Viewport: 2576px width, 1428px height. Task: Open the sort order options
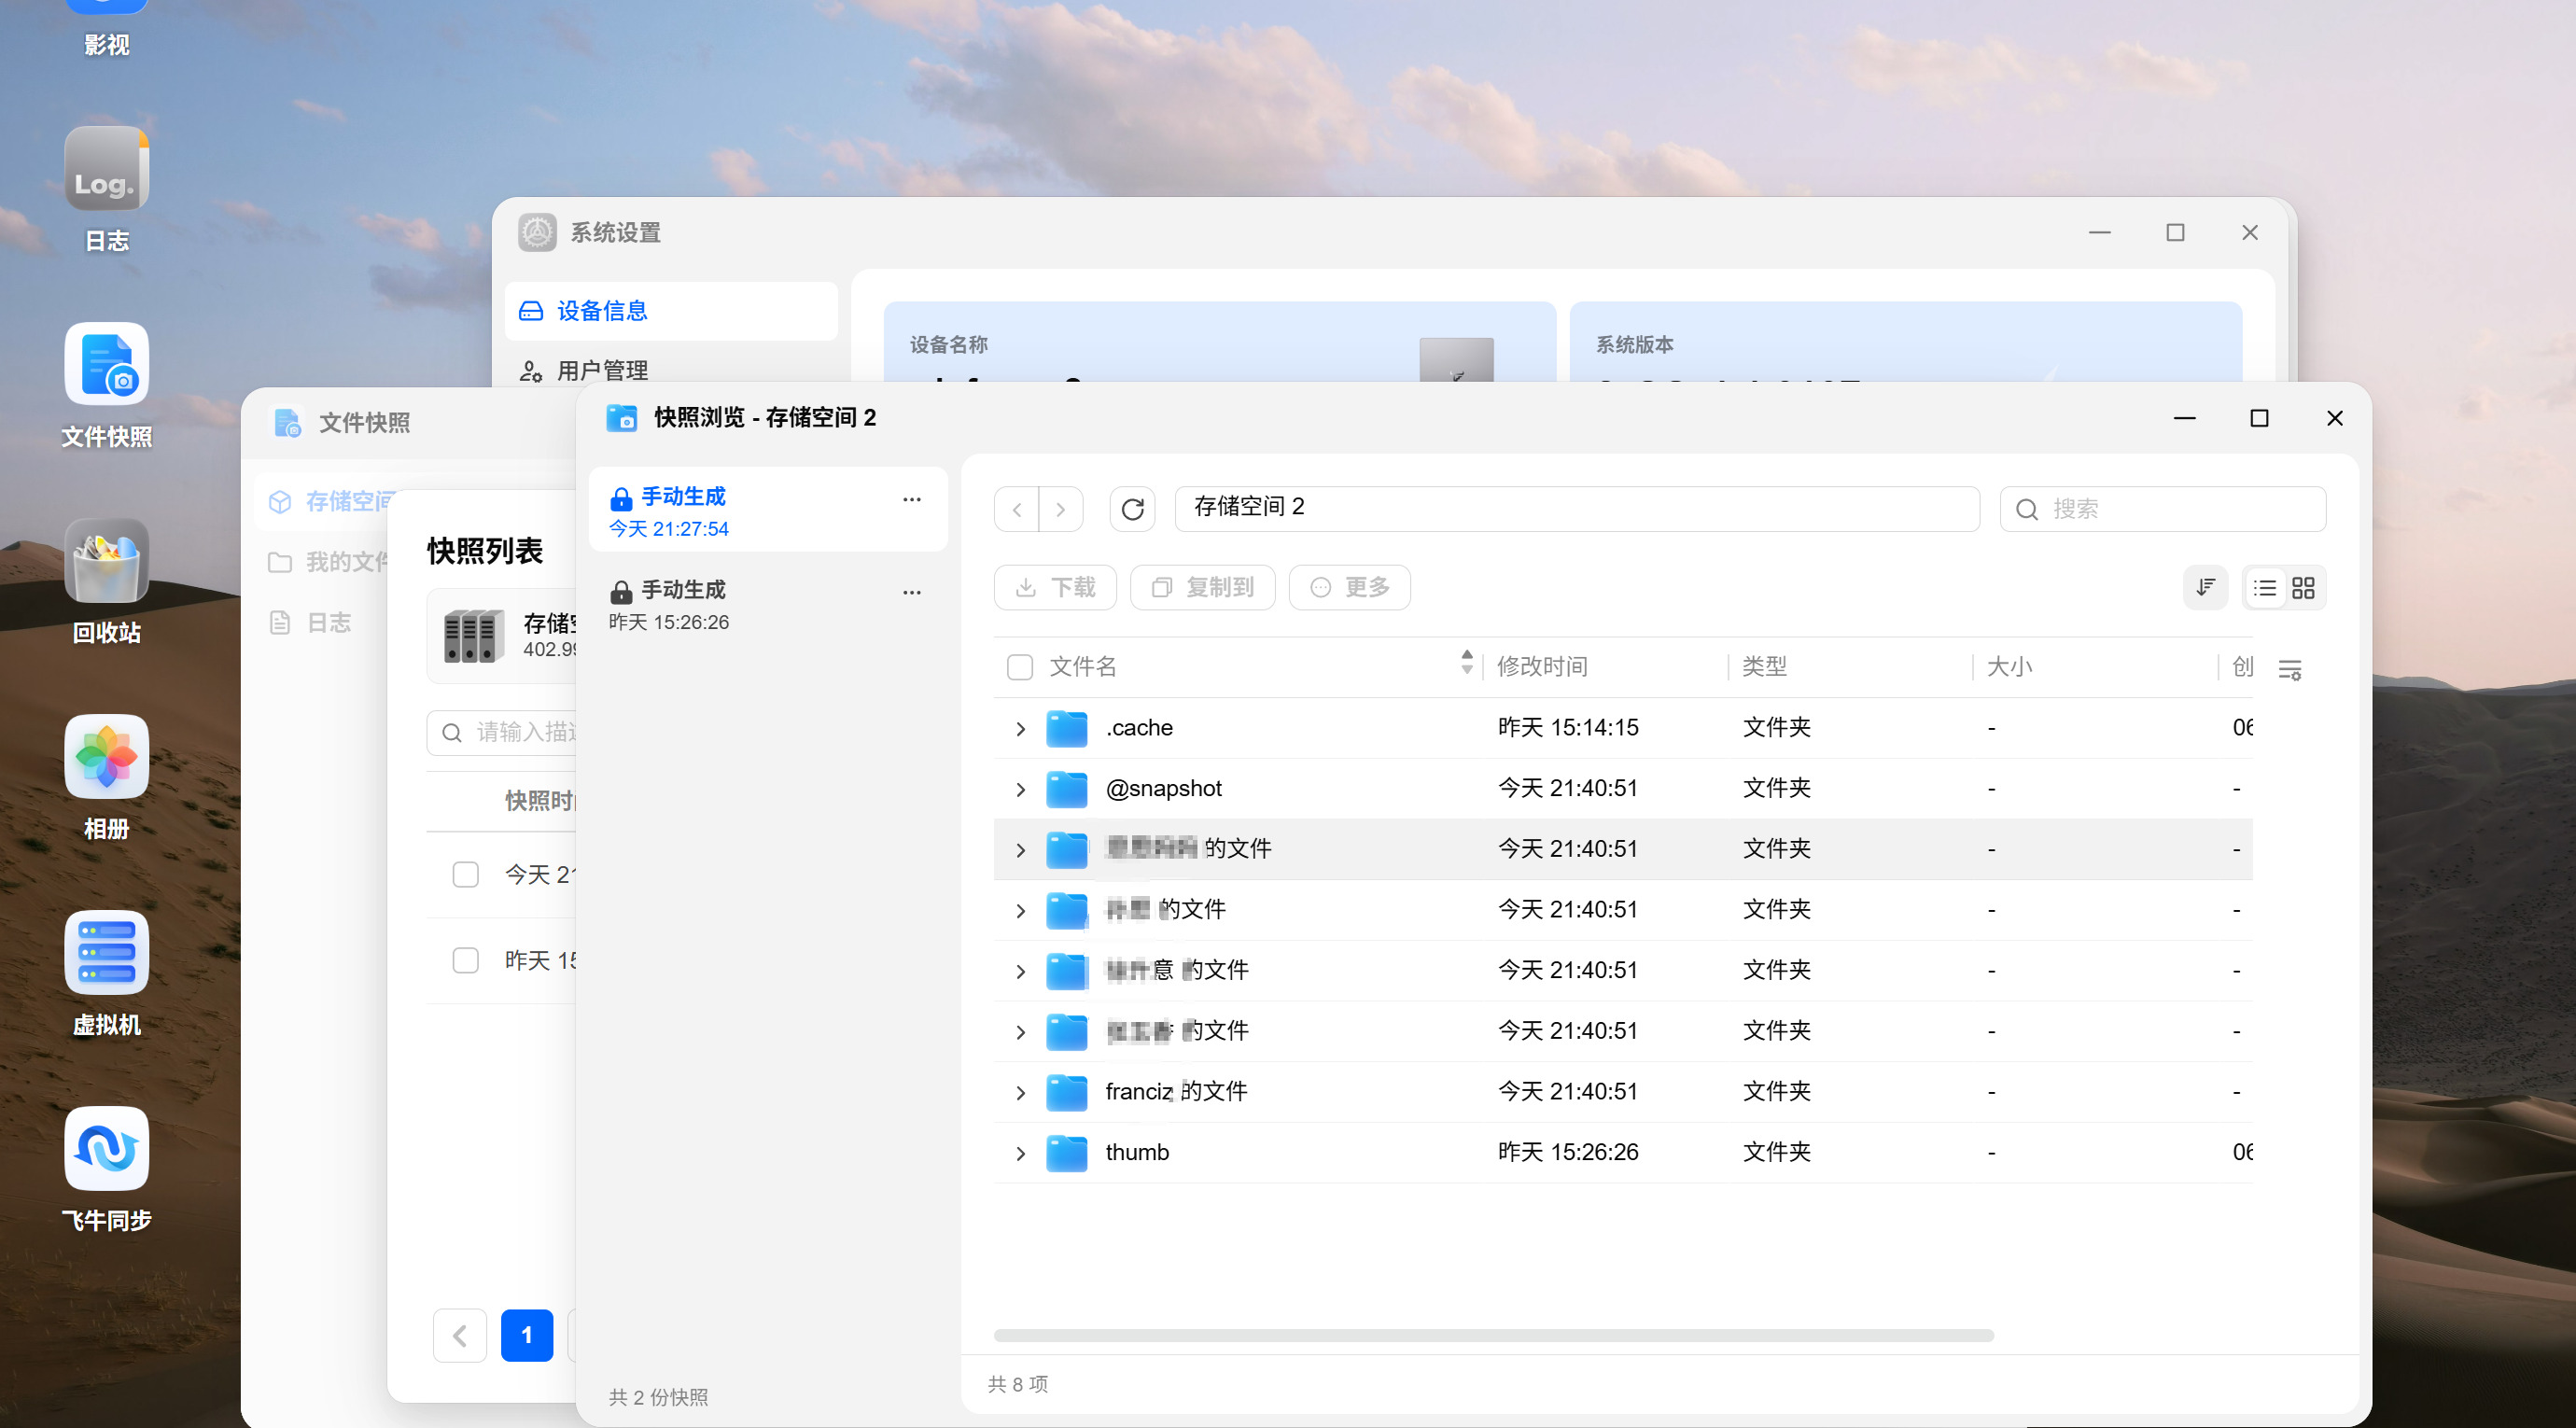point(2205,587)
